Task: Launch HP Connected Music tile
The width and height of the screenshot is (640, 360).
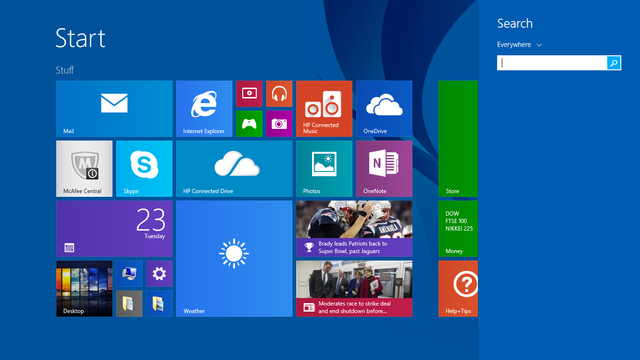Action: [324, 109]
